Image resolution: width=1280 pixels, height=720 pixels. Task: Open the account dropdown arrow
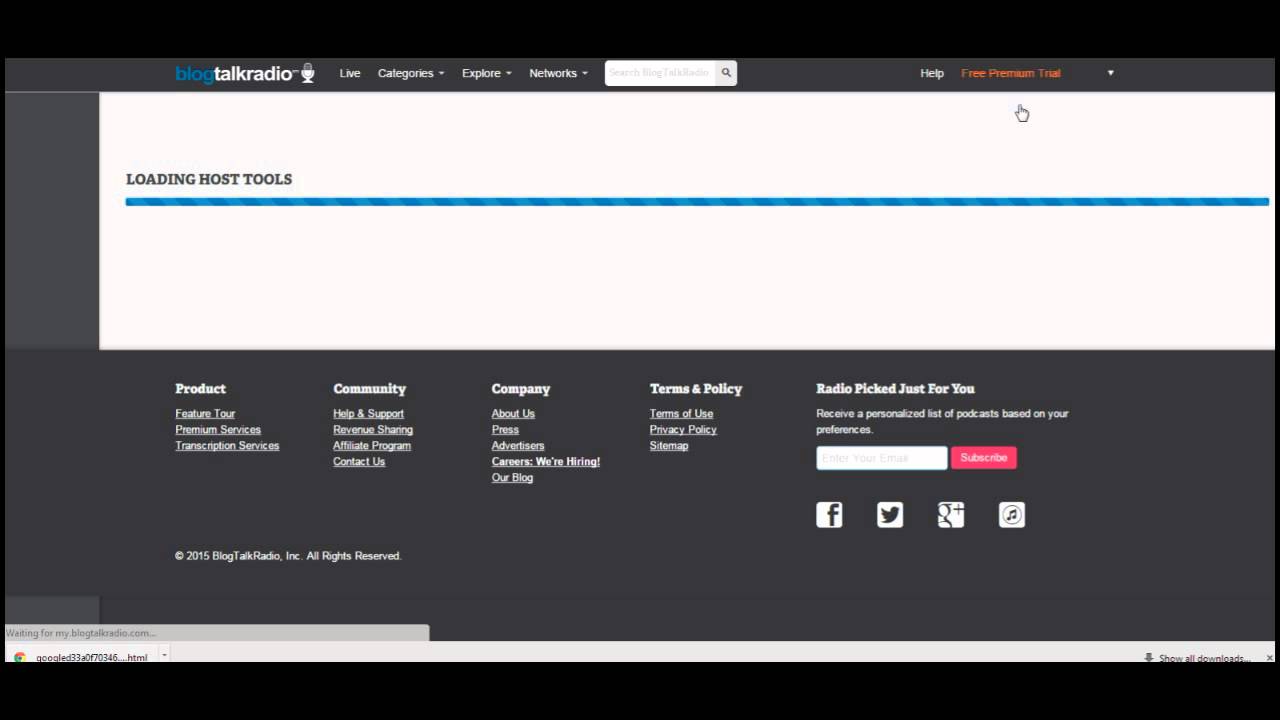tap(1110, 73)
